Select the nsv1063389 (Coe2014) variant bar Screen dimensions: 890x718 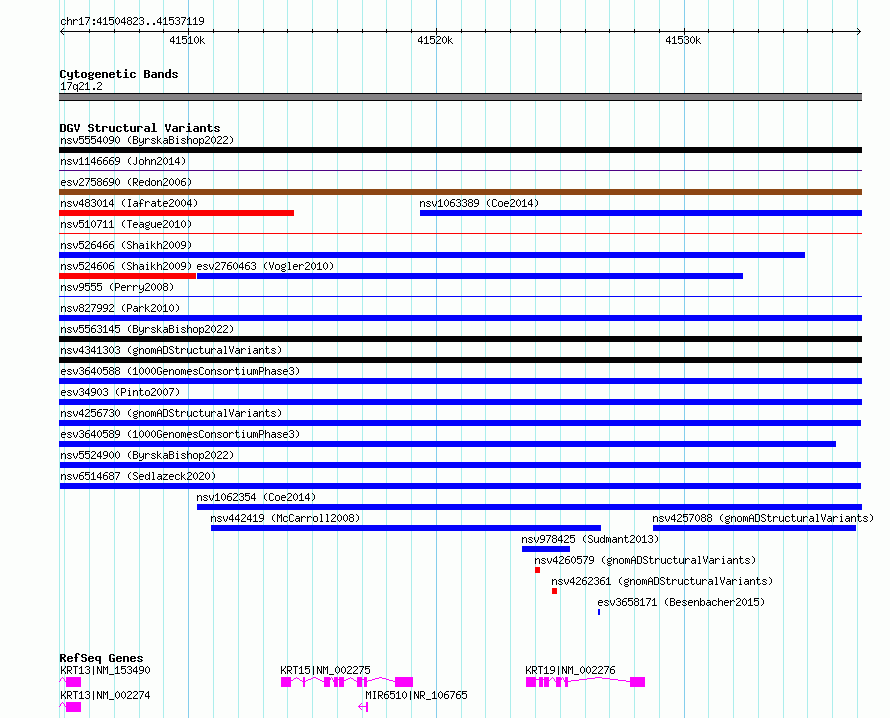tap(641, 213)
